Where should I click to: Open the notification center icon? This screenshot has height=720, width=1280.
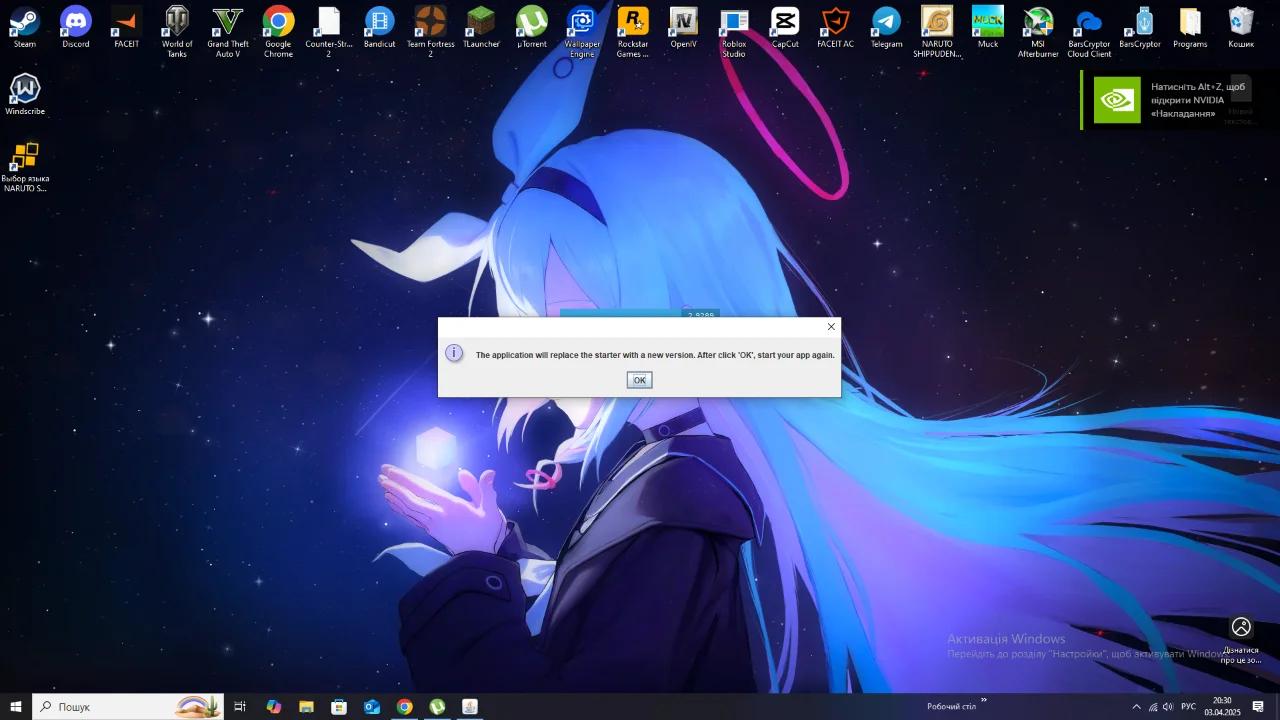click(1259, 707)
